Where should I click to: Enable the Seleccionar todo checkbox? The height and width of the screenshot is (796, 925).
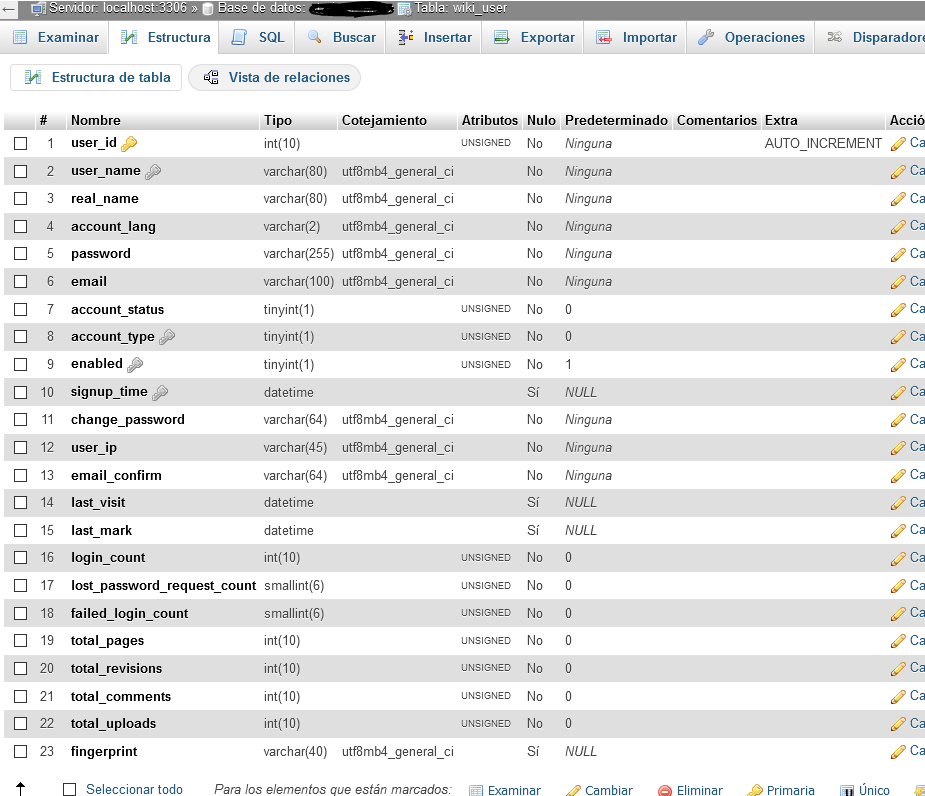click(70, 790)
